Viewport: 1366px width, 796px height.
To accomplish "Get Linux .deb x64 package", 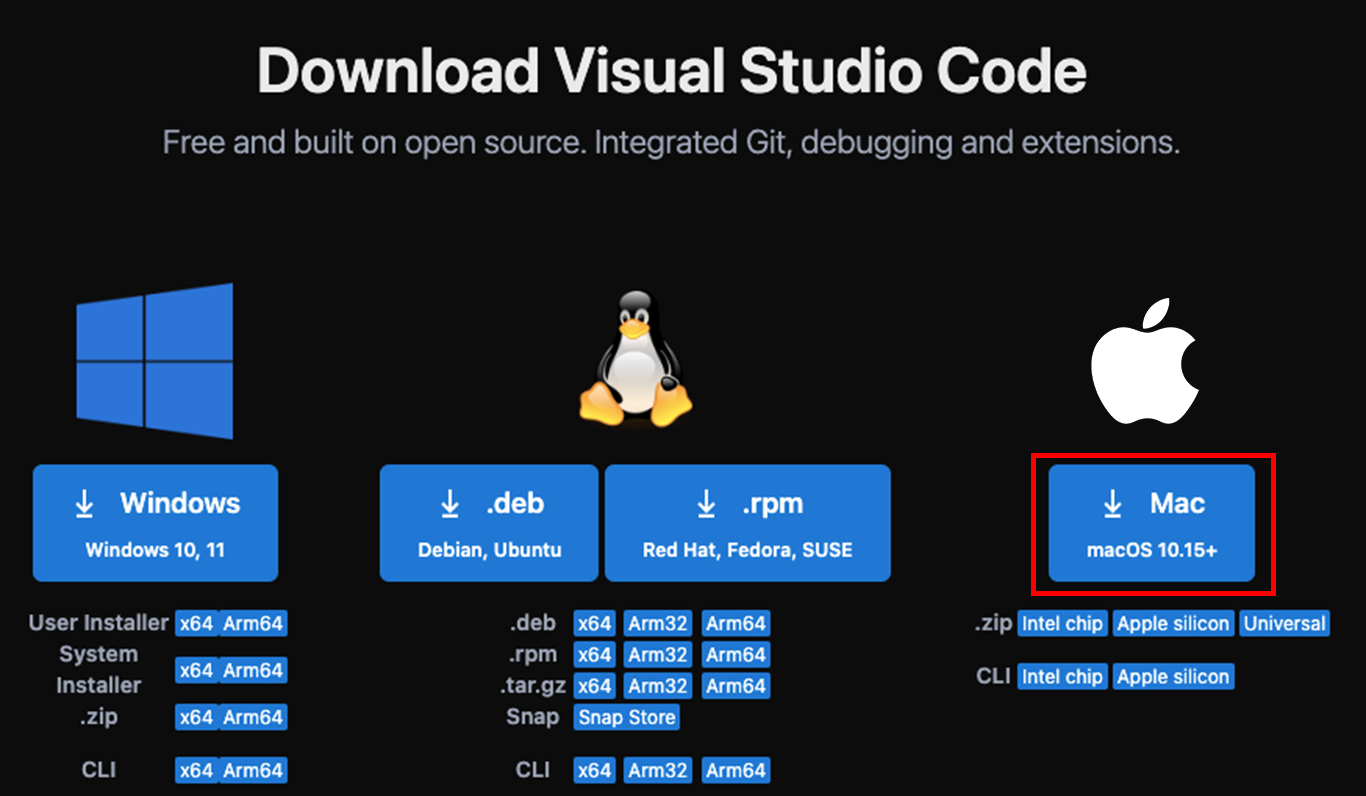I will pyautogui.click(x=594, y=624).
